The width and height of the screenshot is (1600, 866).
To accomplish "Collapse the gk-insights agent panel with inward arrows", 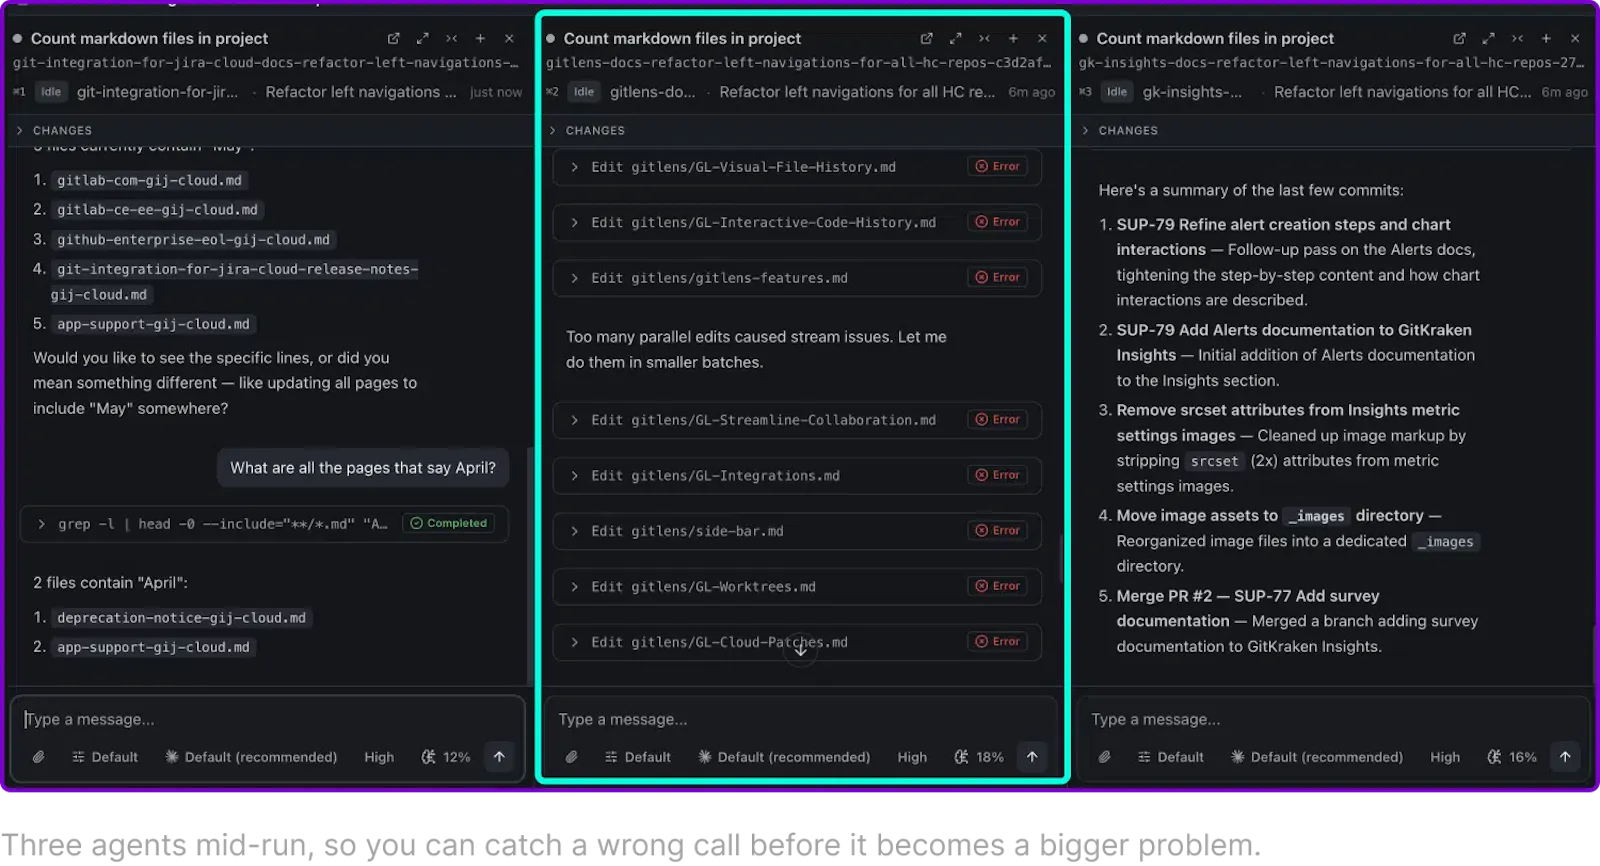I will coord(1517,38).
